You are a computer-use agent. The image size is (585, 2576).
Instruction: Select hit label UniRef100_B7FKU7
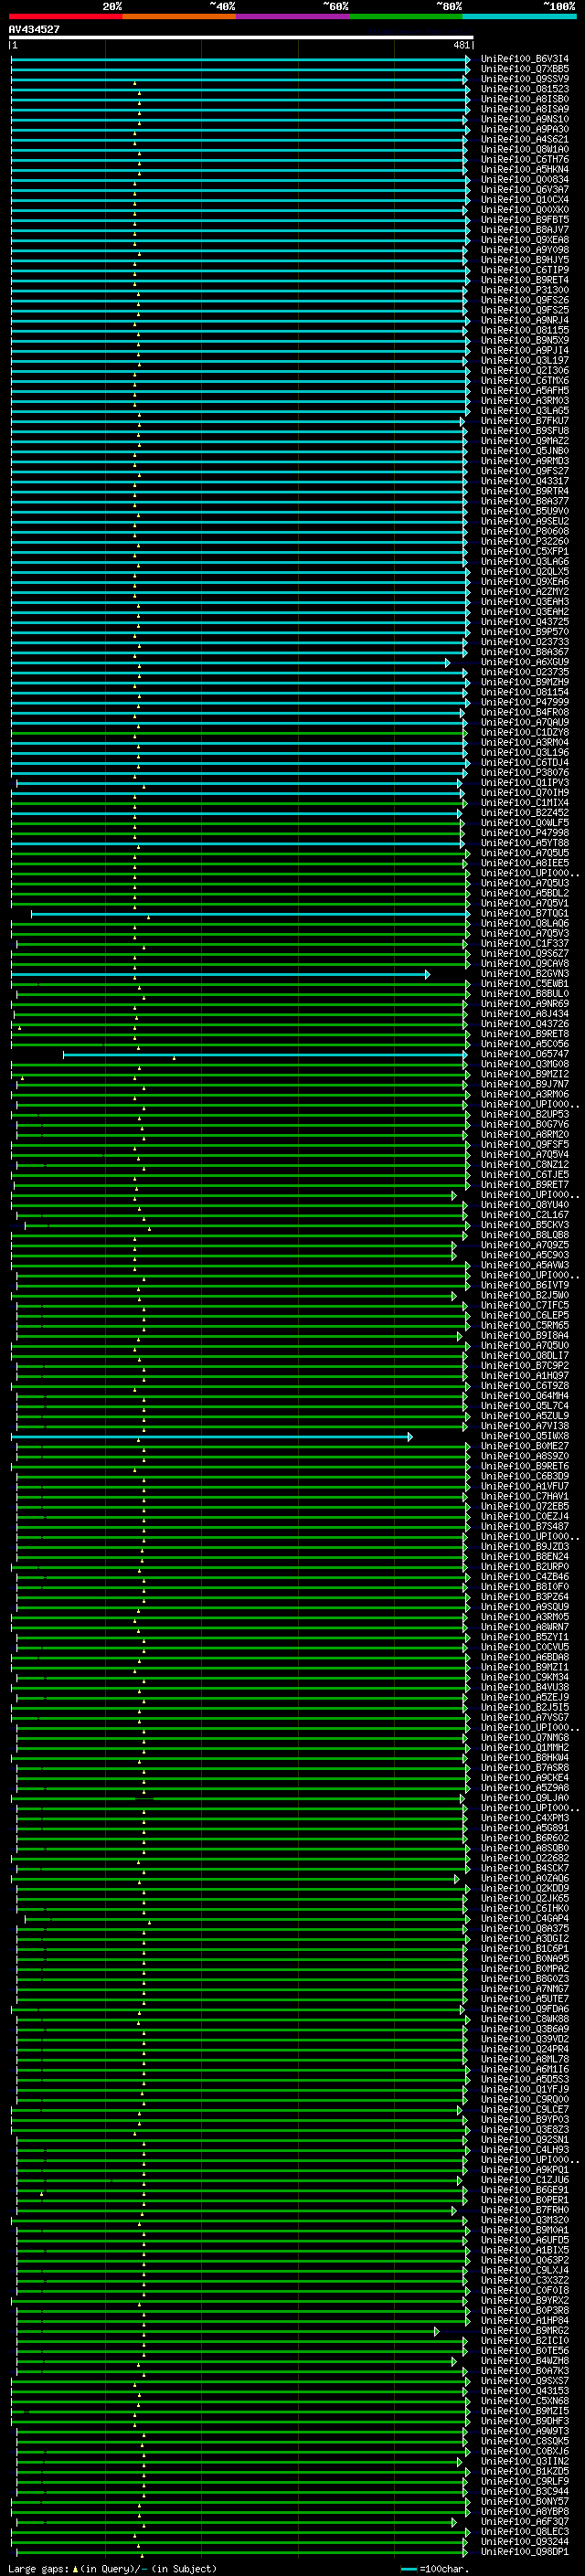[525, 421]
